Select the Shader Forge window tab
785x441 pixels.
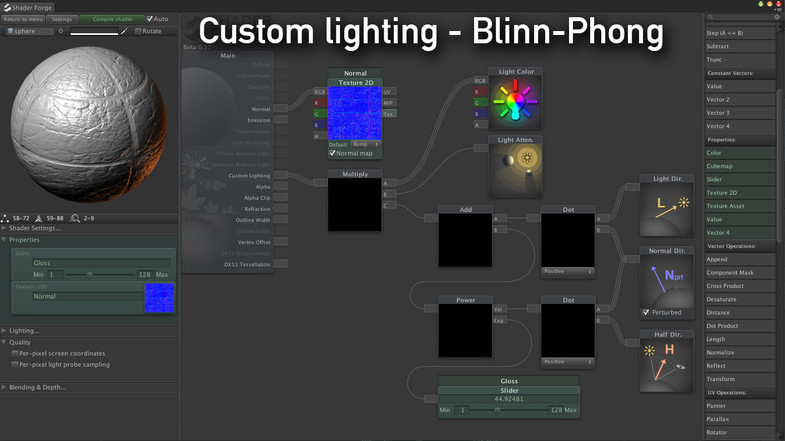click(x=28, y=8)
